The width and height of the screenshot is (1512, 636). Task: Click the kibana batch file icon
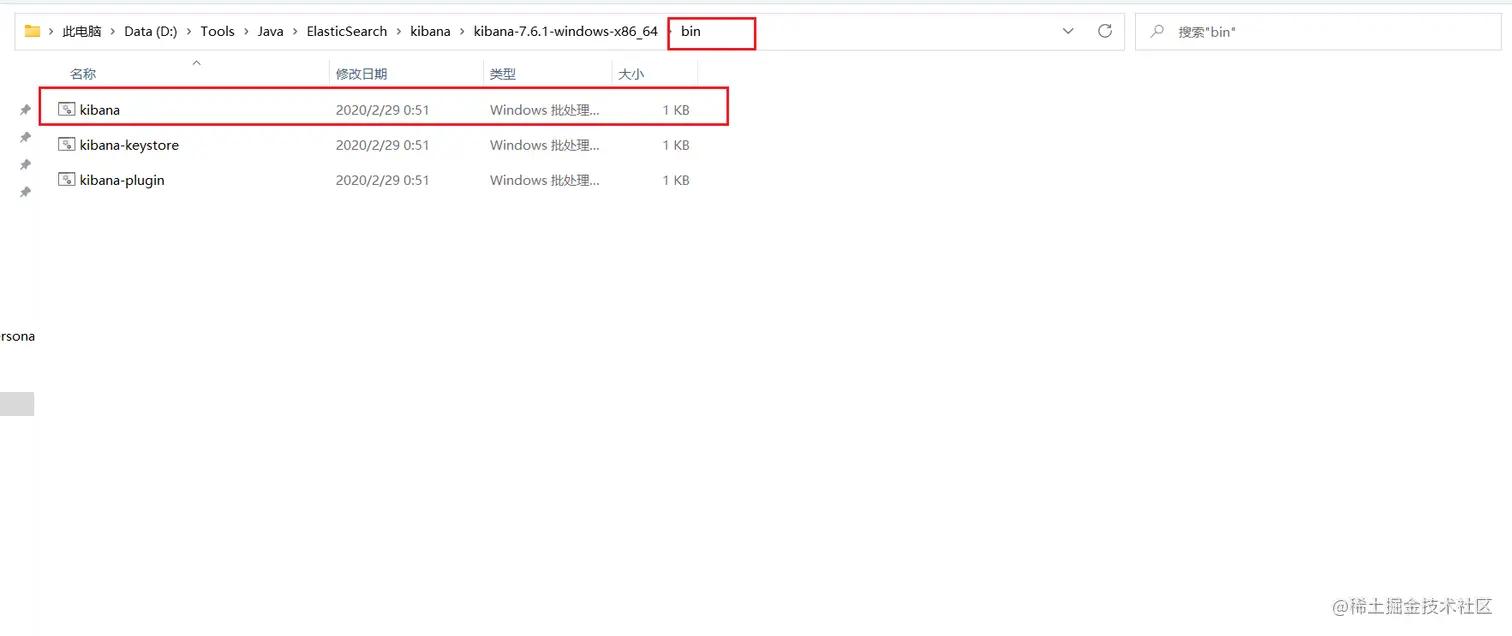(x=67, y=109)
